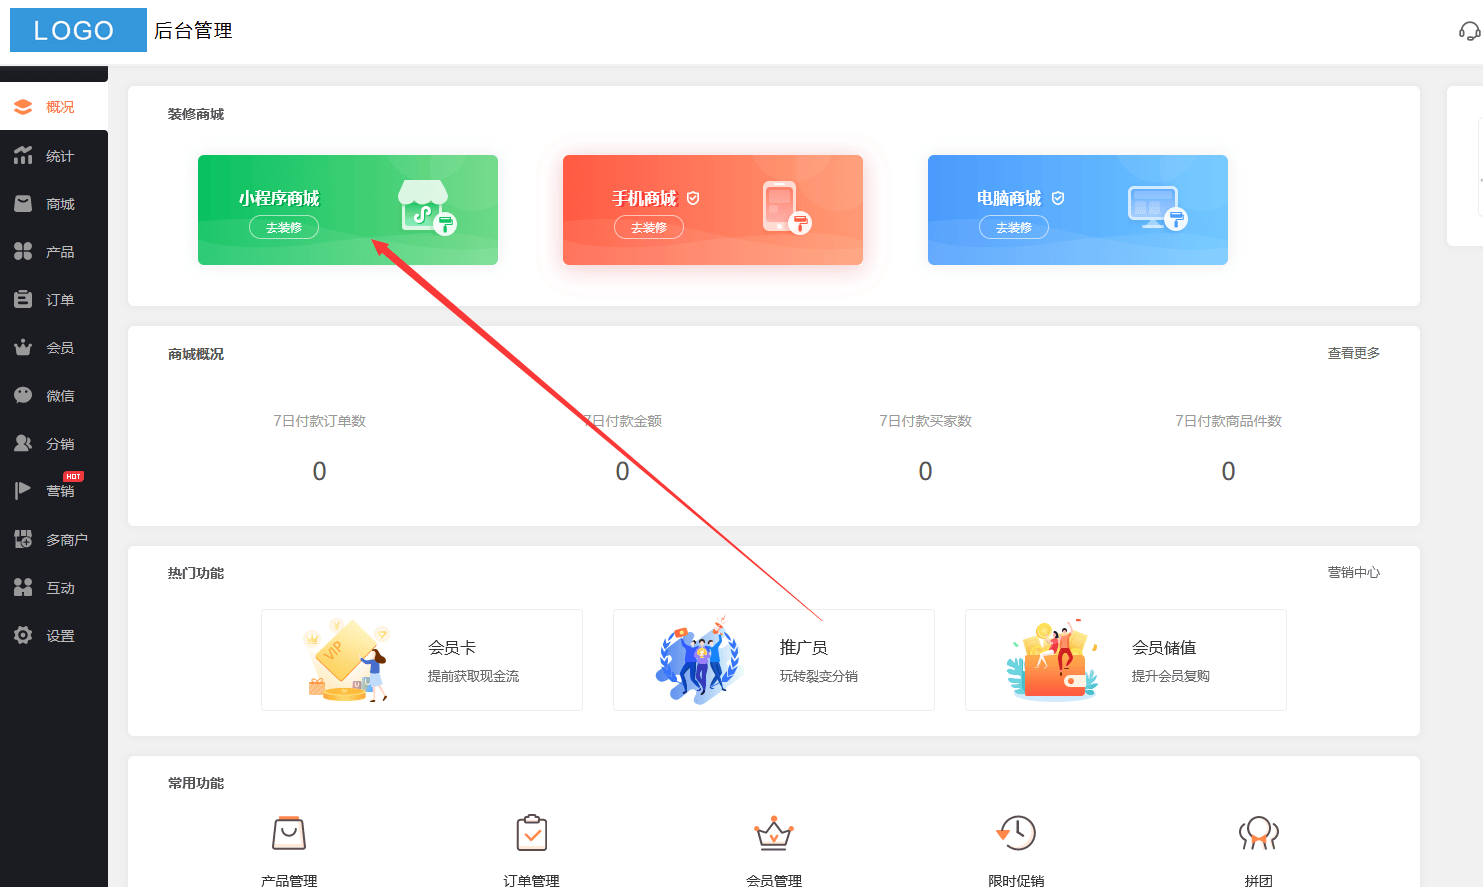
Task: Open 限时促销 clock icon shortcut
Action: tap(1016, 834)
